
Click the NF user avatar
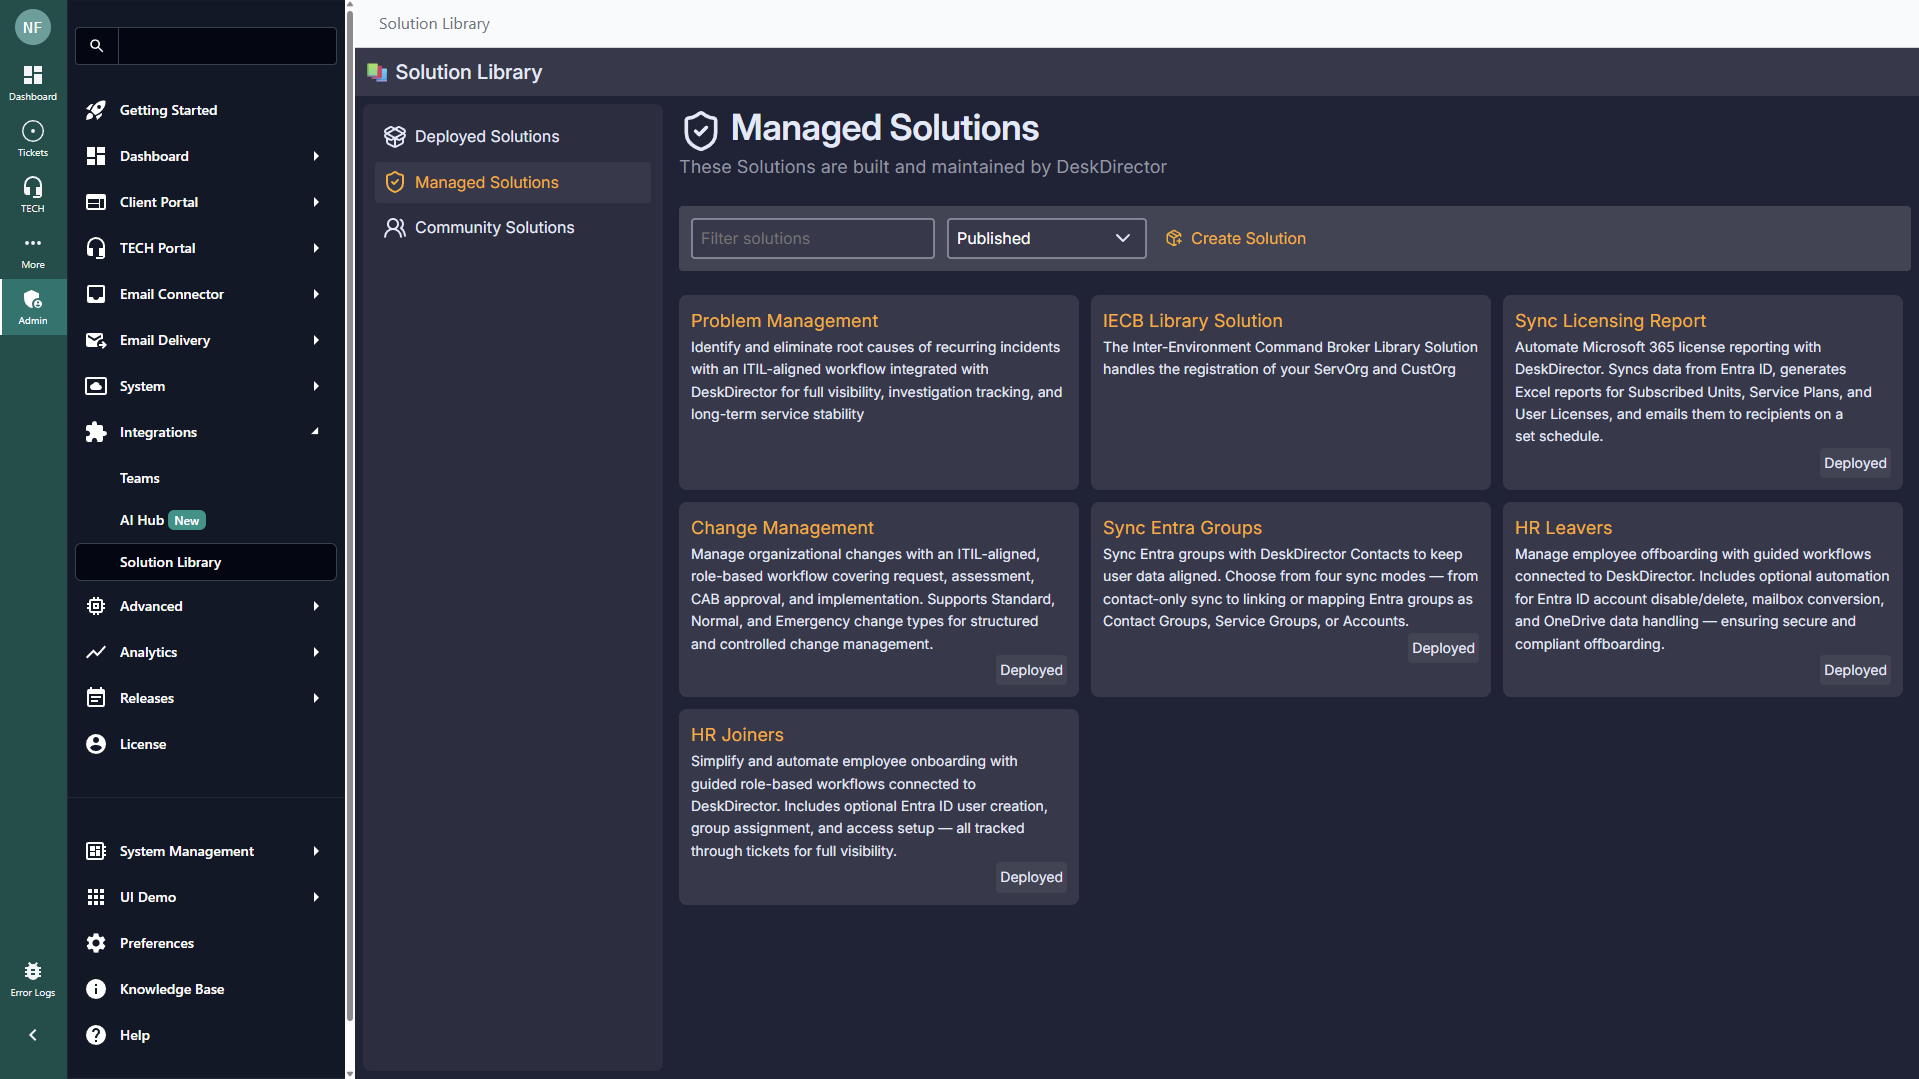tap(33, 27)
